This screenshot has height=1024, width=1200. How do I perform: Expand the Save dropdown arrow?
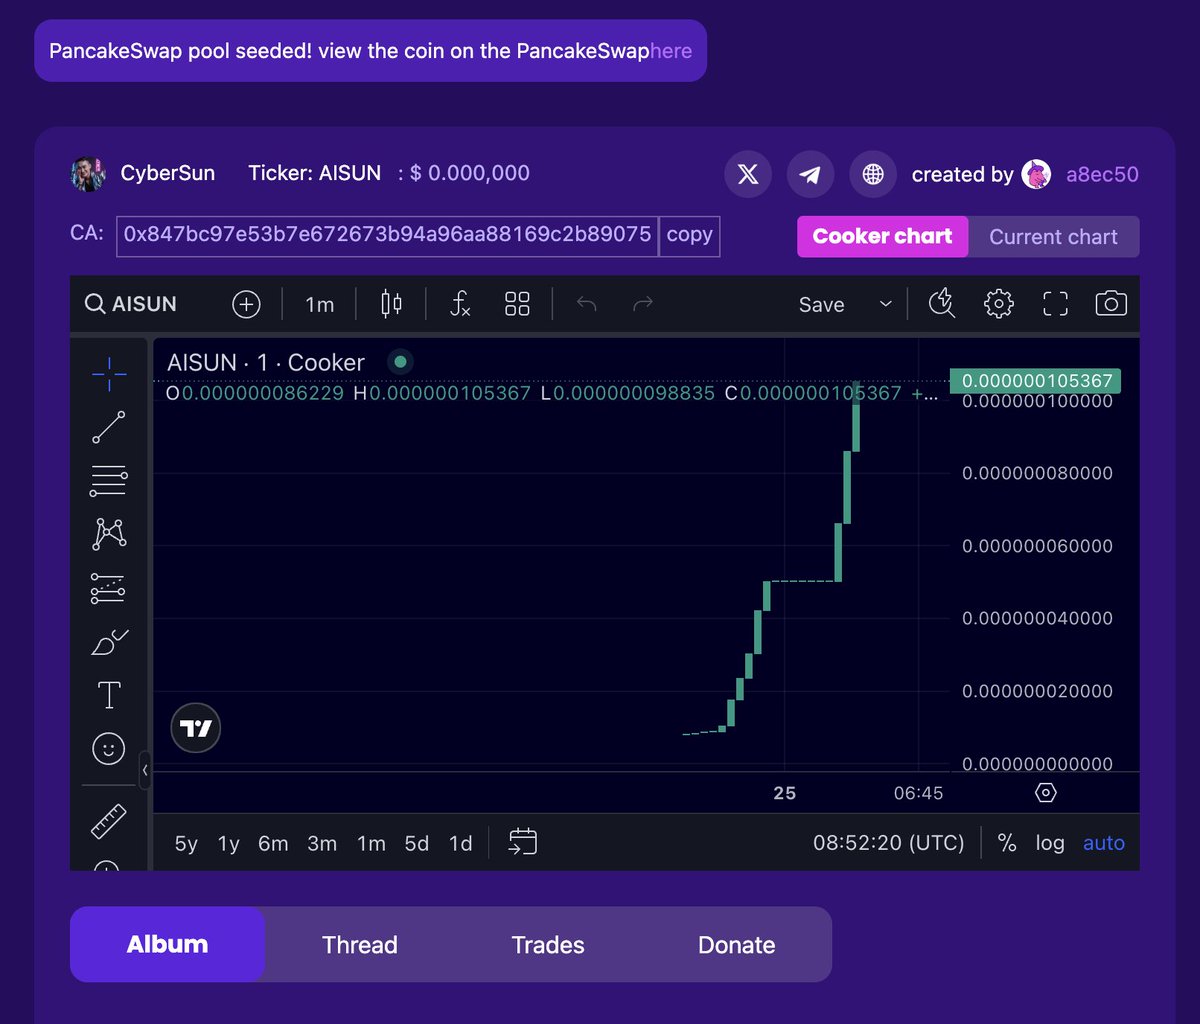(885, 304)
